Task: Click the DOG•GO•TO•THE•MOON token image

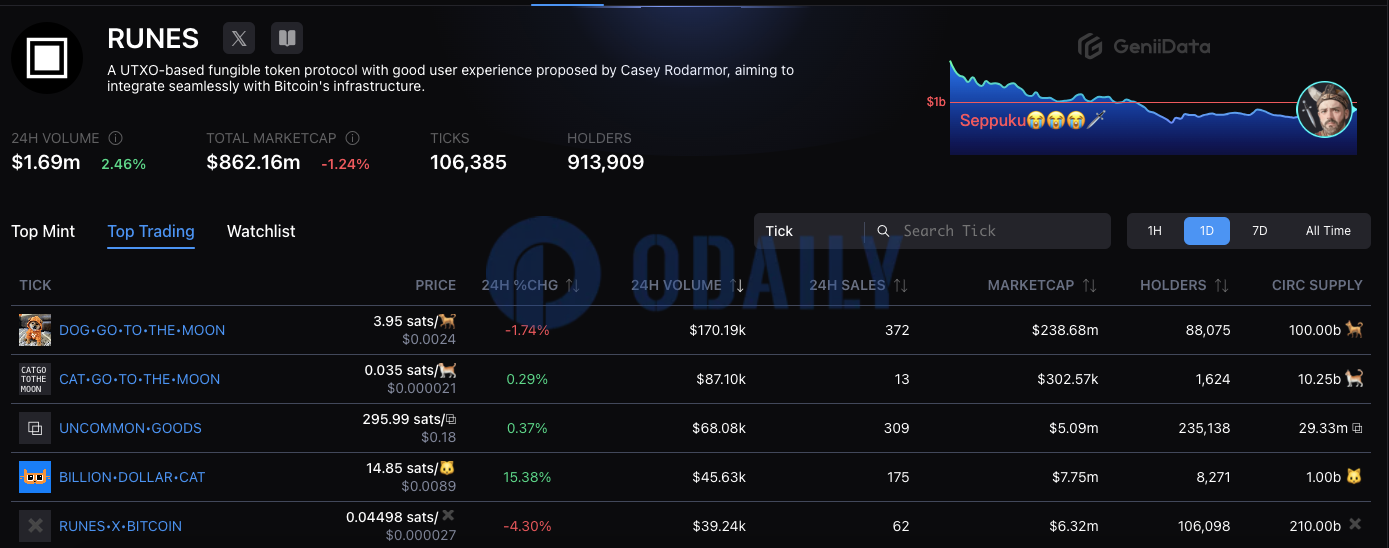Action: [x=35, y=330]
